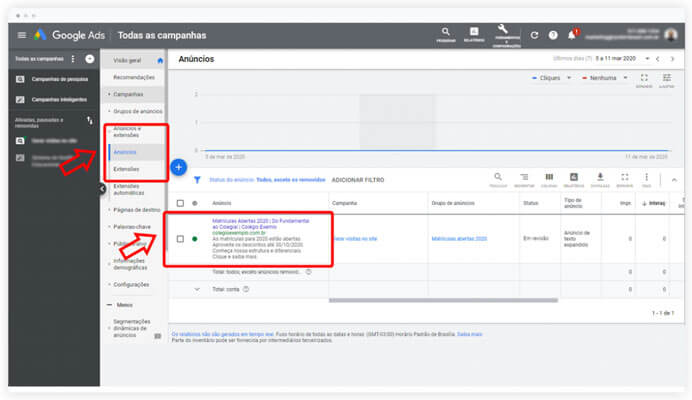Screen dimensions: 692x400
Task: Refresh data with the reload icon
Action: (534, 35)
